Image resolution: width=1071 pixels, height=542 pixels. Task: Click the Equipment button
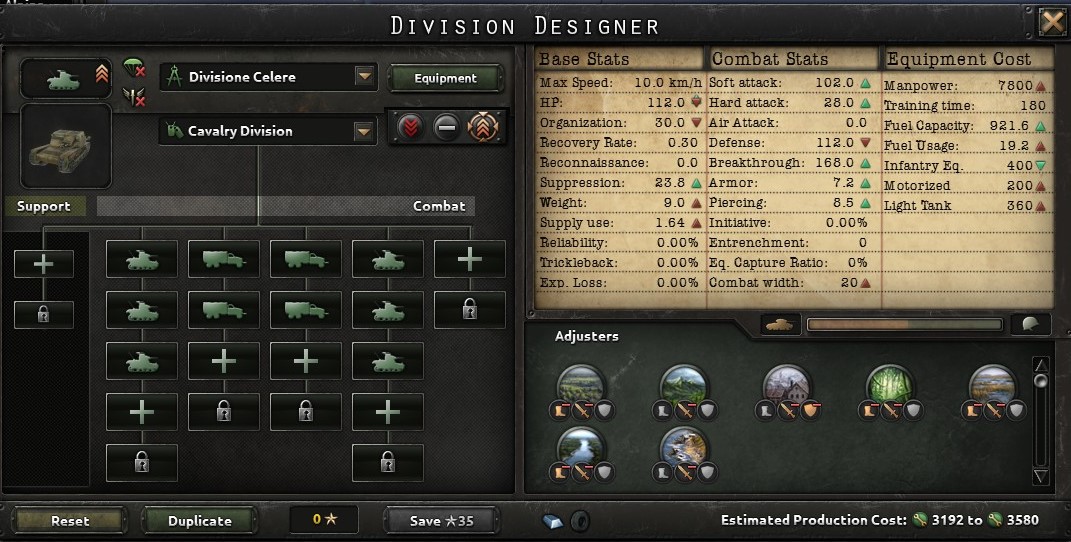point(445,79)
